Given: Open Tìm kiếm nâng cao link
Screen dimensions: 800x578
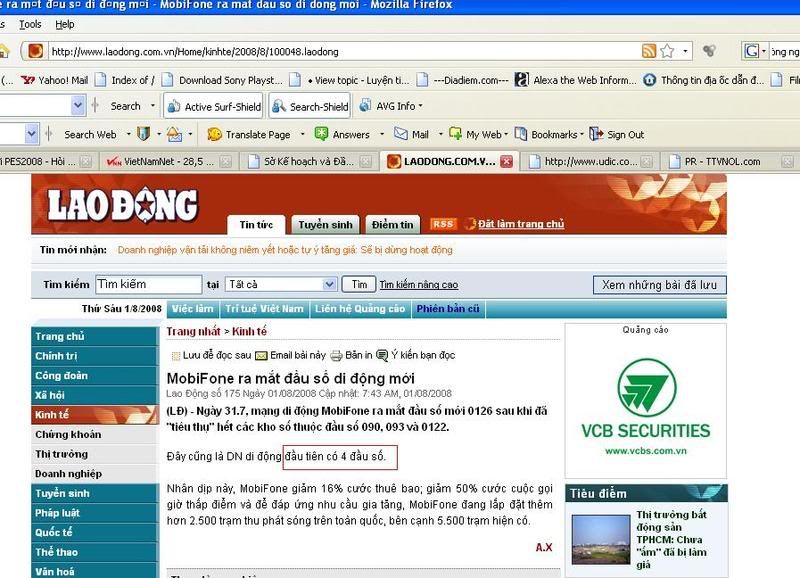Looking at the screenshot, I should tap(419, 285).
